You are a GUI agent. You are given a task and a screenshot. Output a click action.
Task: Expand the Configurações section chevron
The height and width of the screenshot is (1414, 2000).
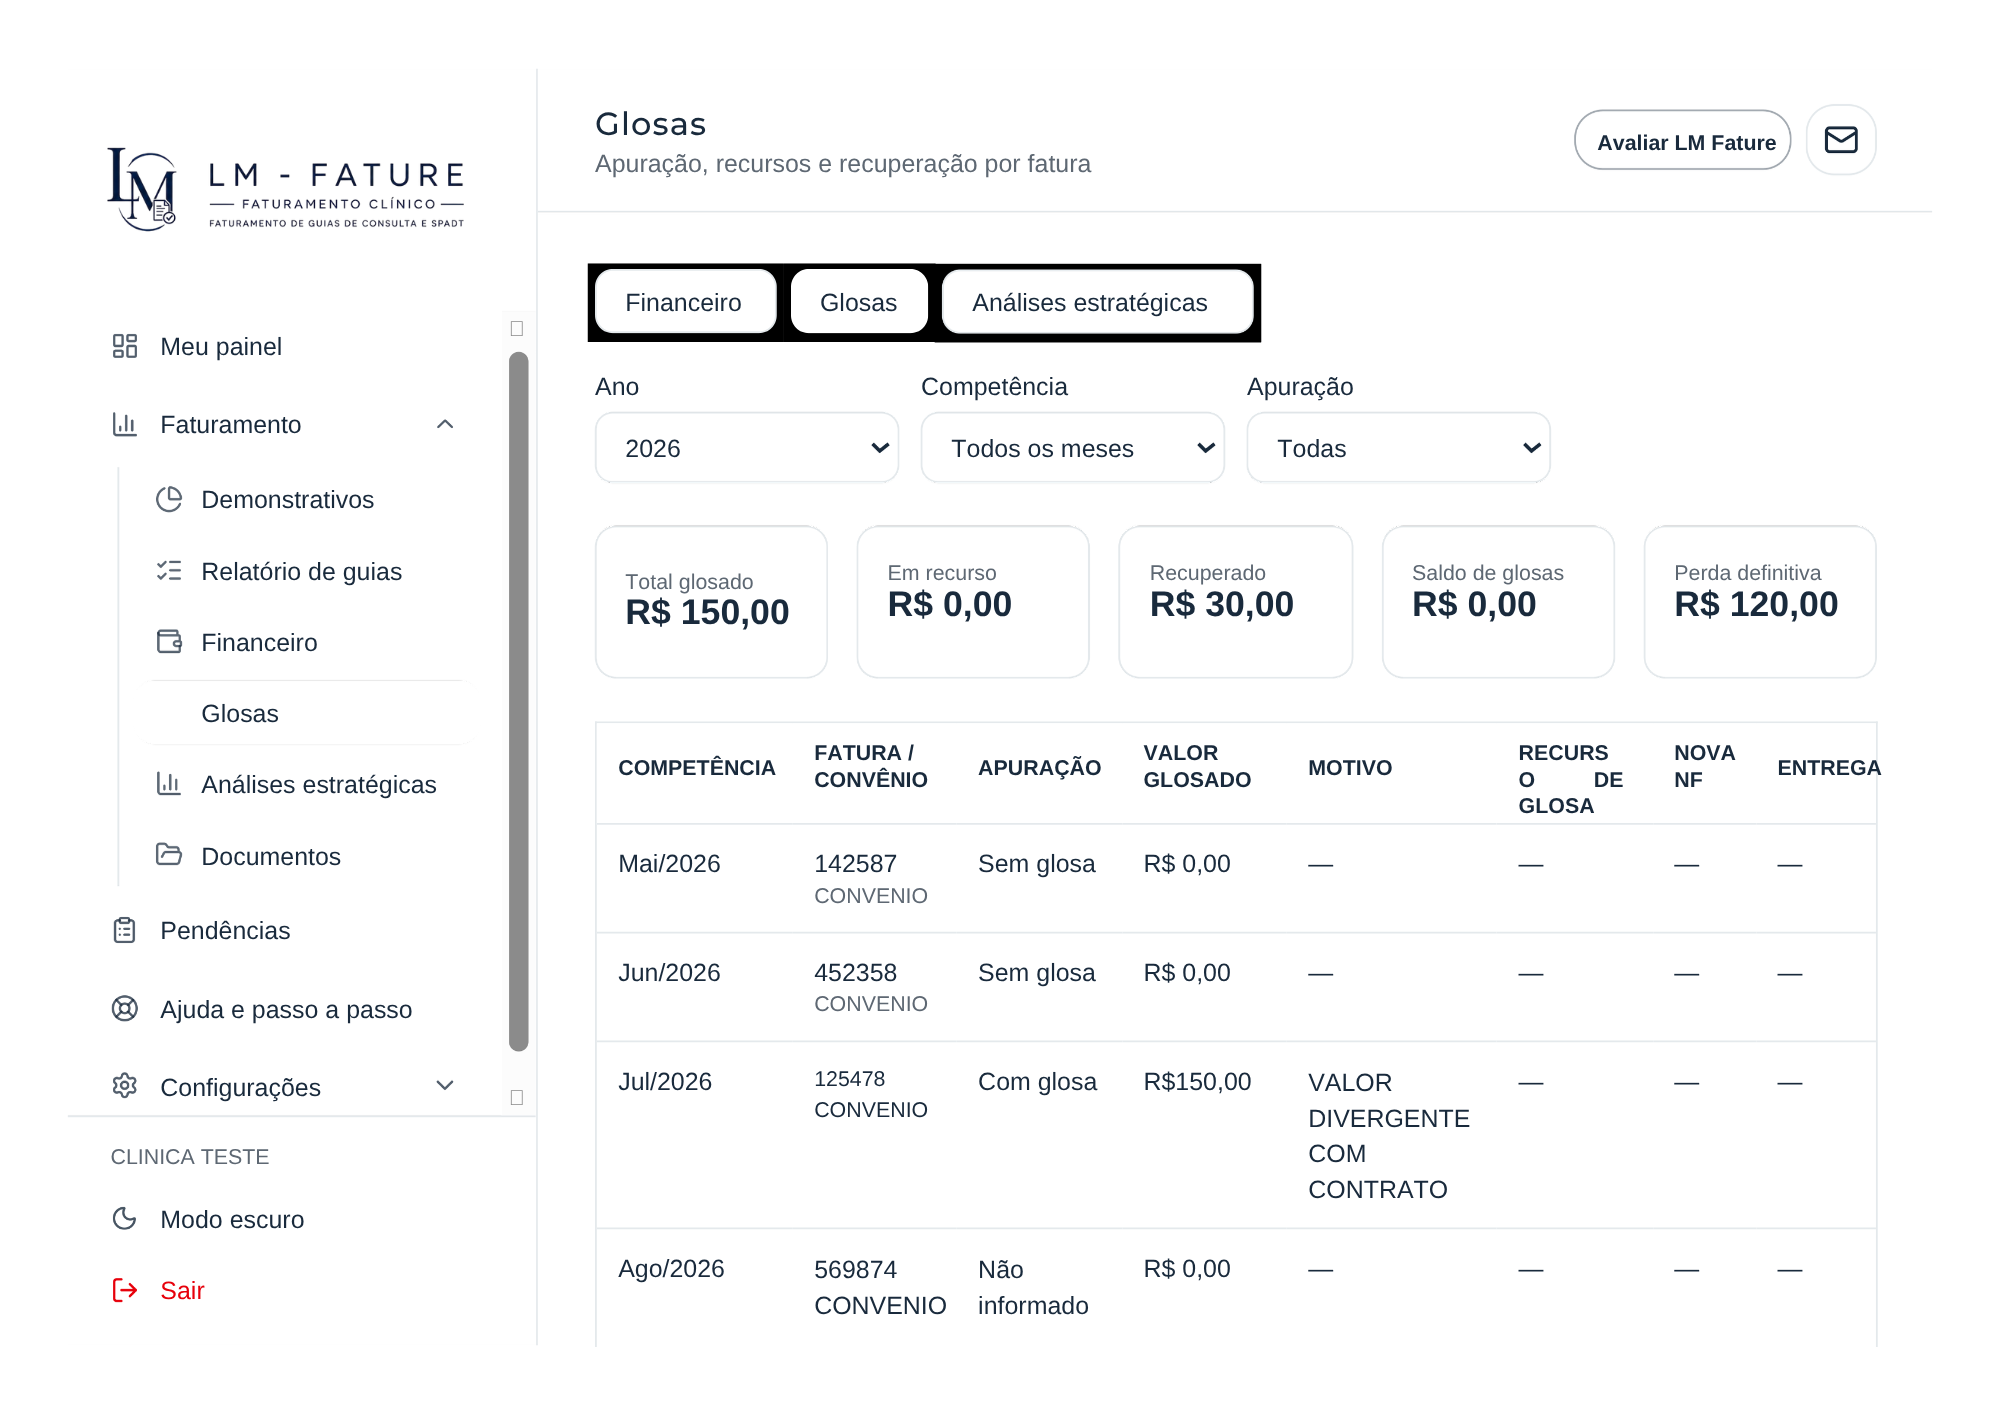tap(445, 1086)
